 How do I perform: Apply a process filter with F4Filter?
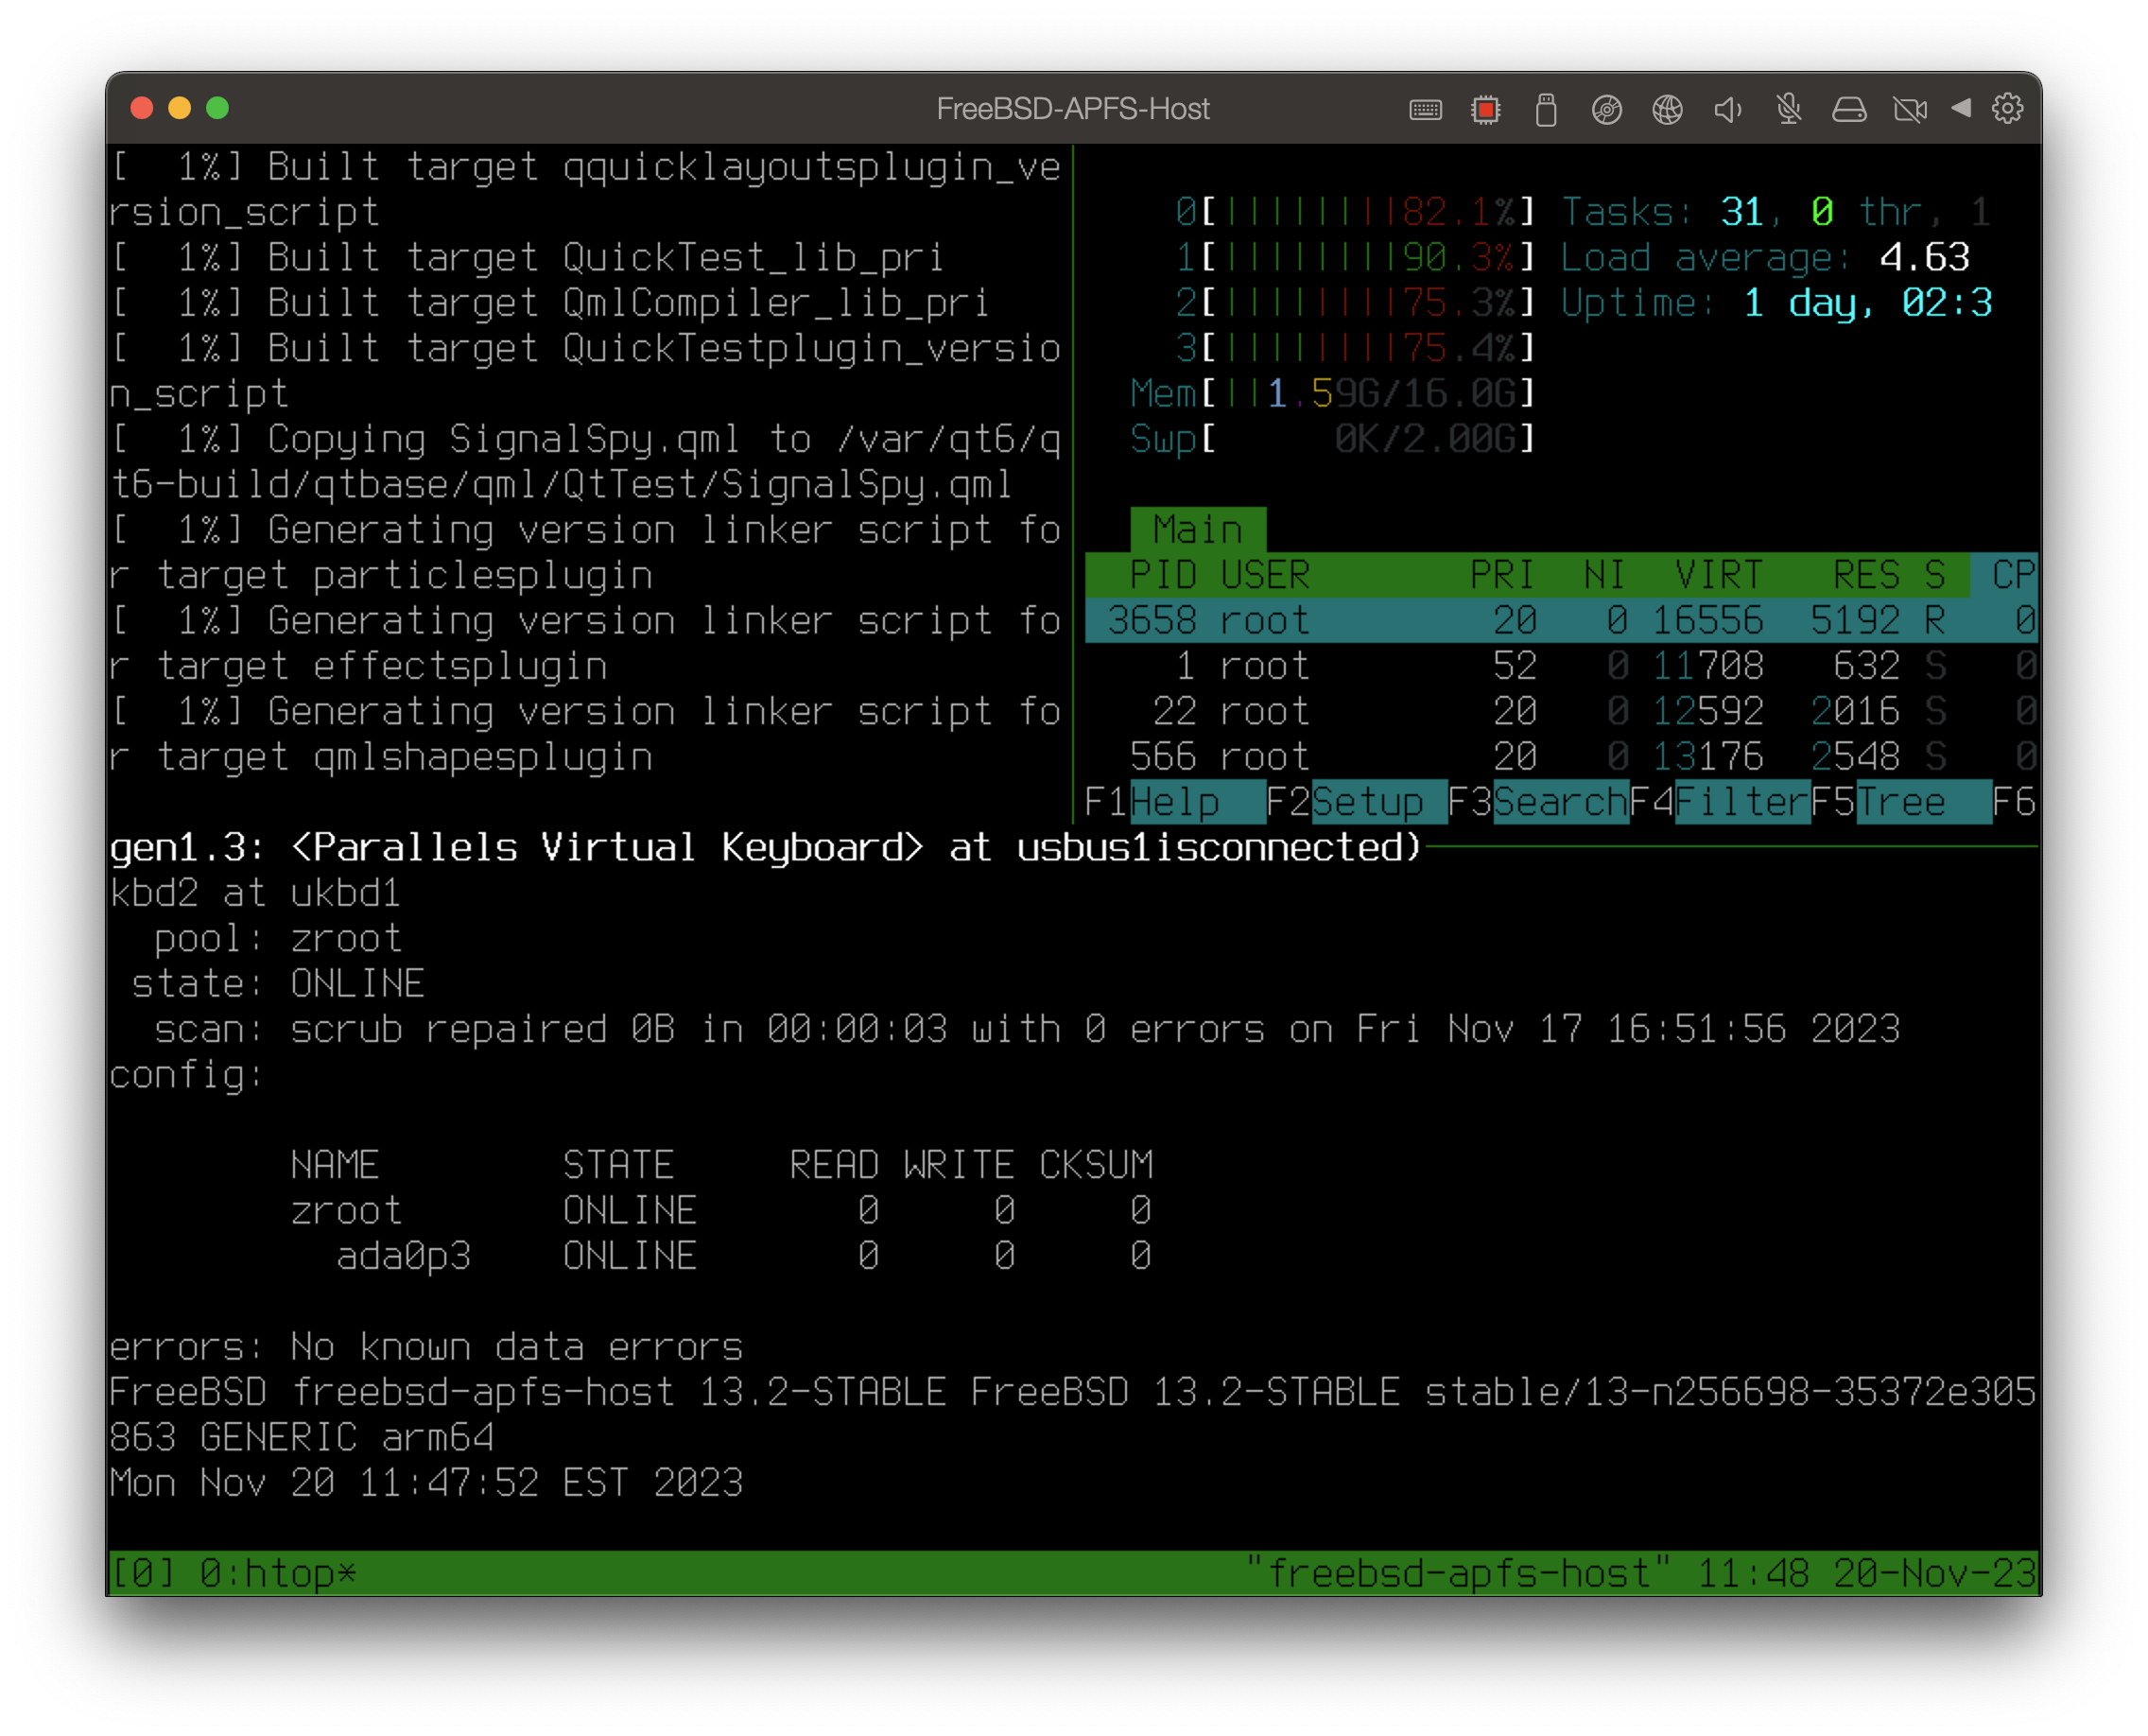coord(1737,801)
